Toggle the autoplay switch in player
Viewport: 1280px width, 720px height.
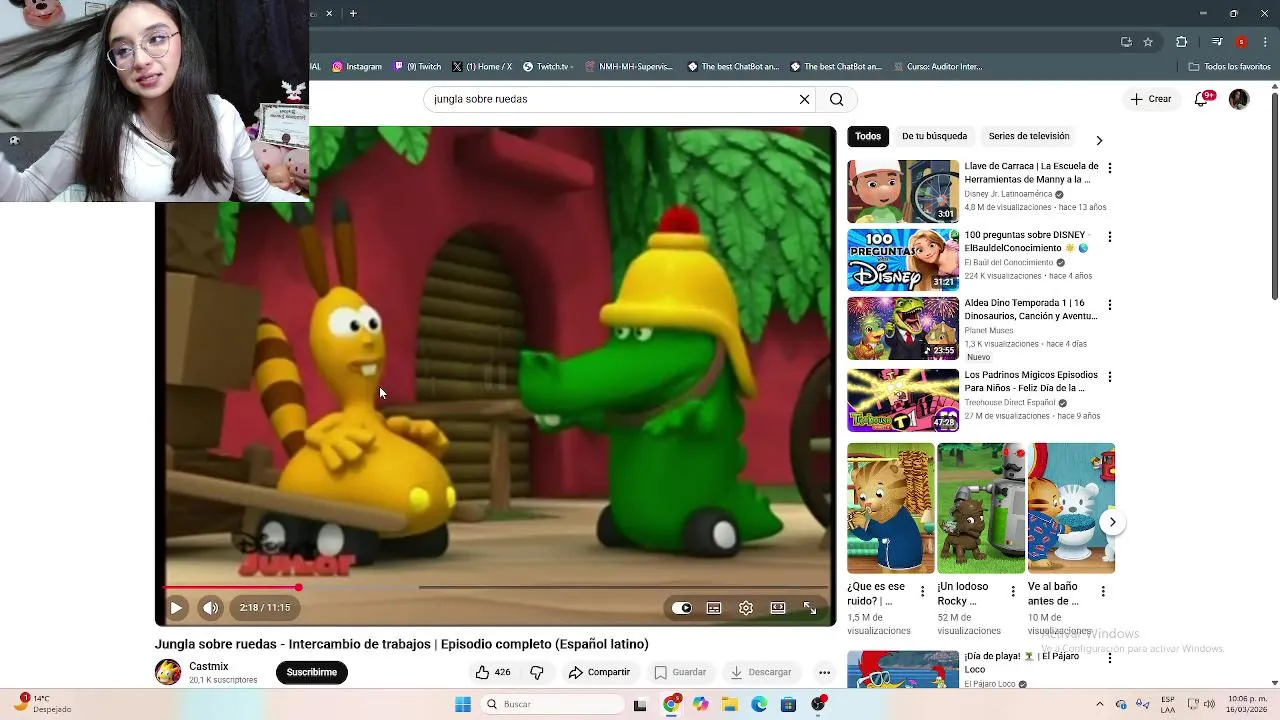(681, 608)
